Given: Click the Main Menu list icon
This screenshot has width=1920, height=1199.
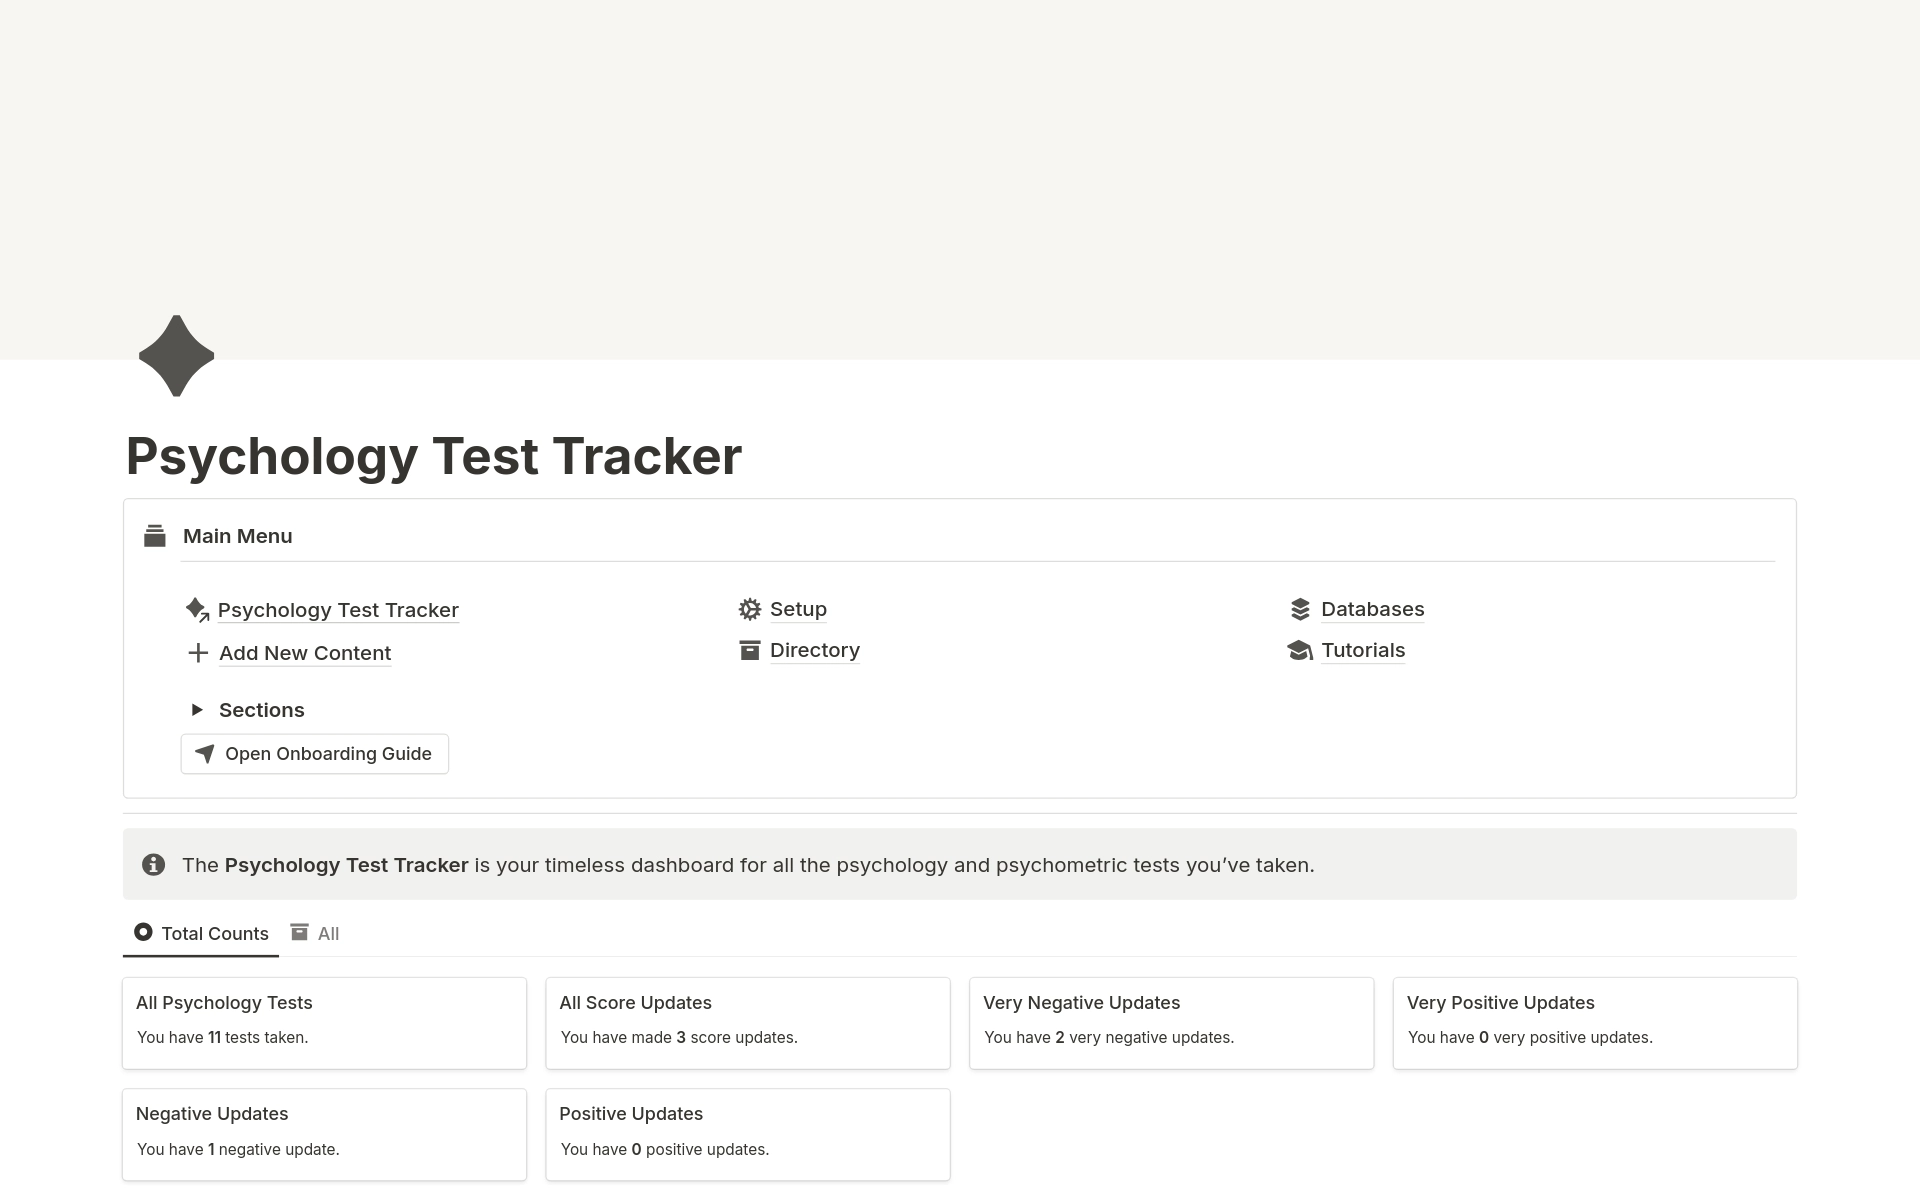Looking at the screenshot, I should 155,536.
